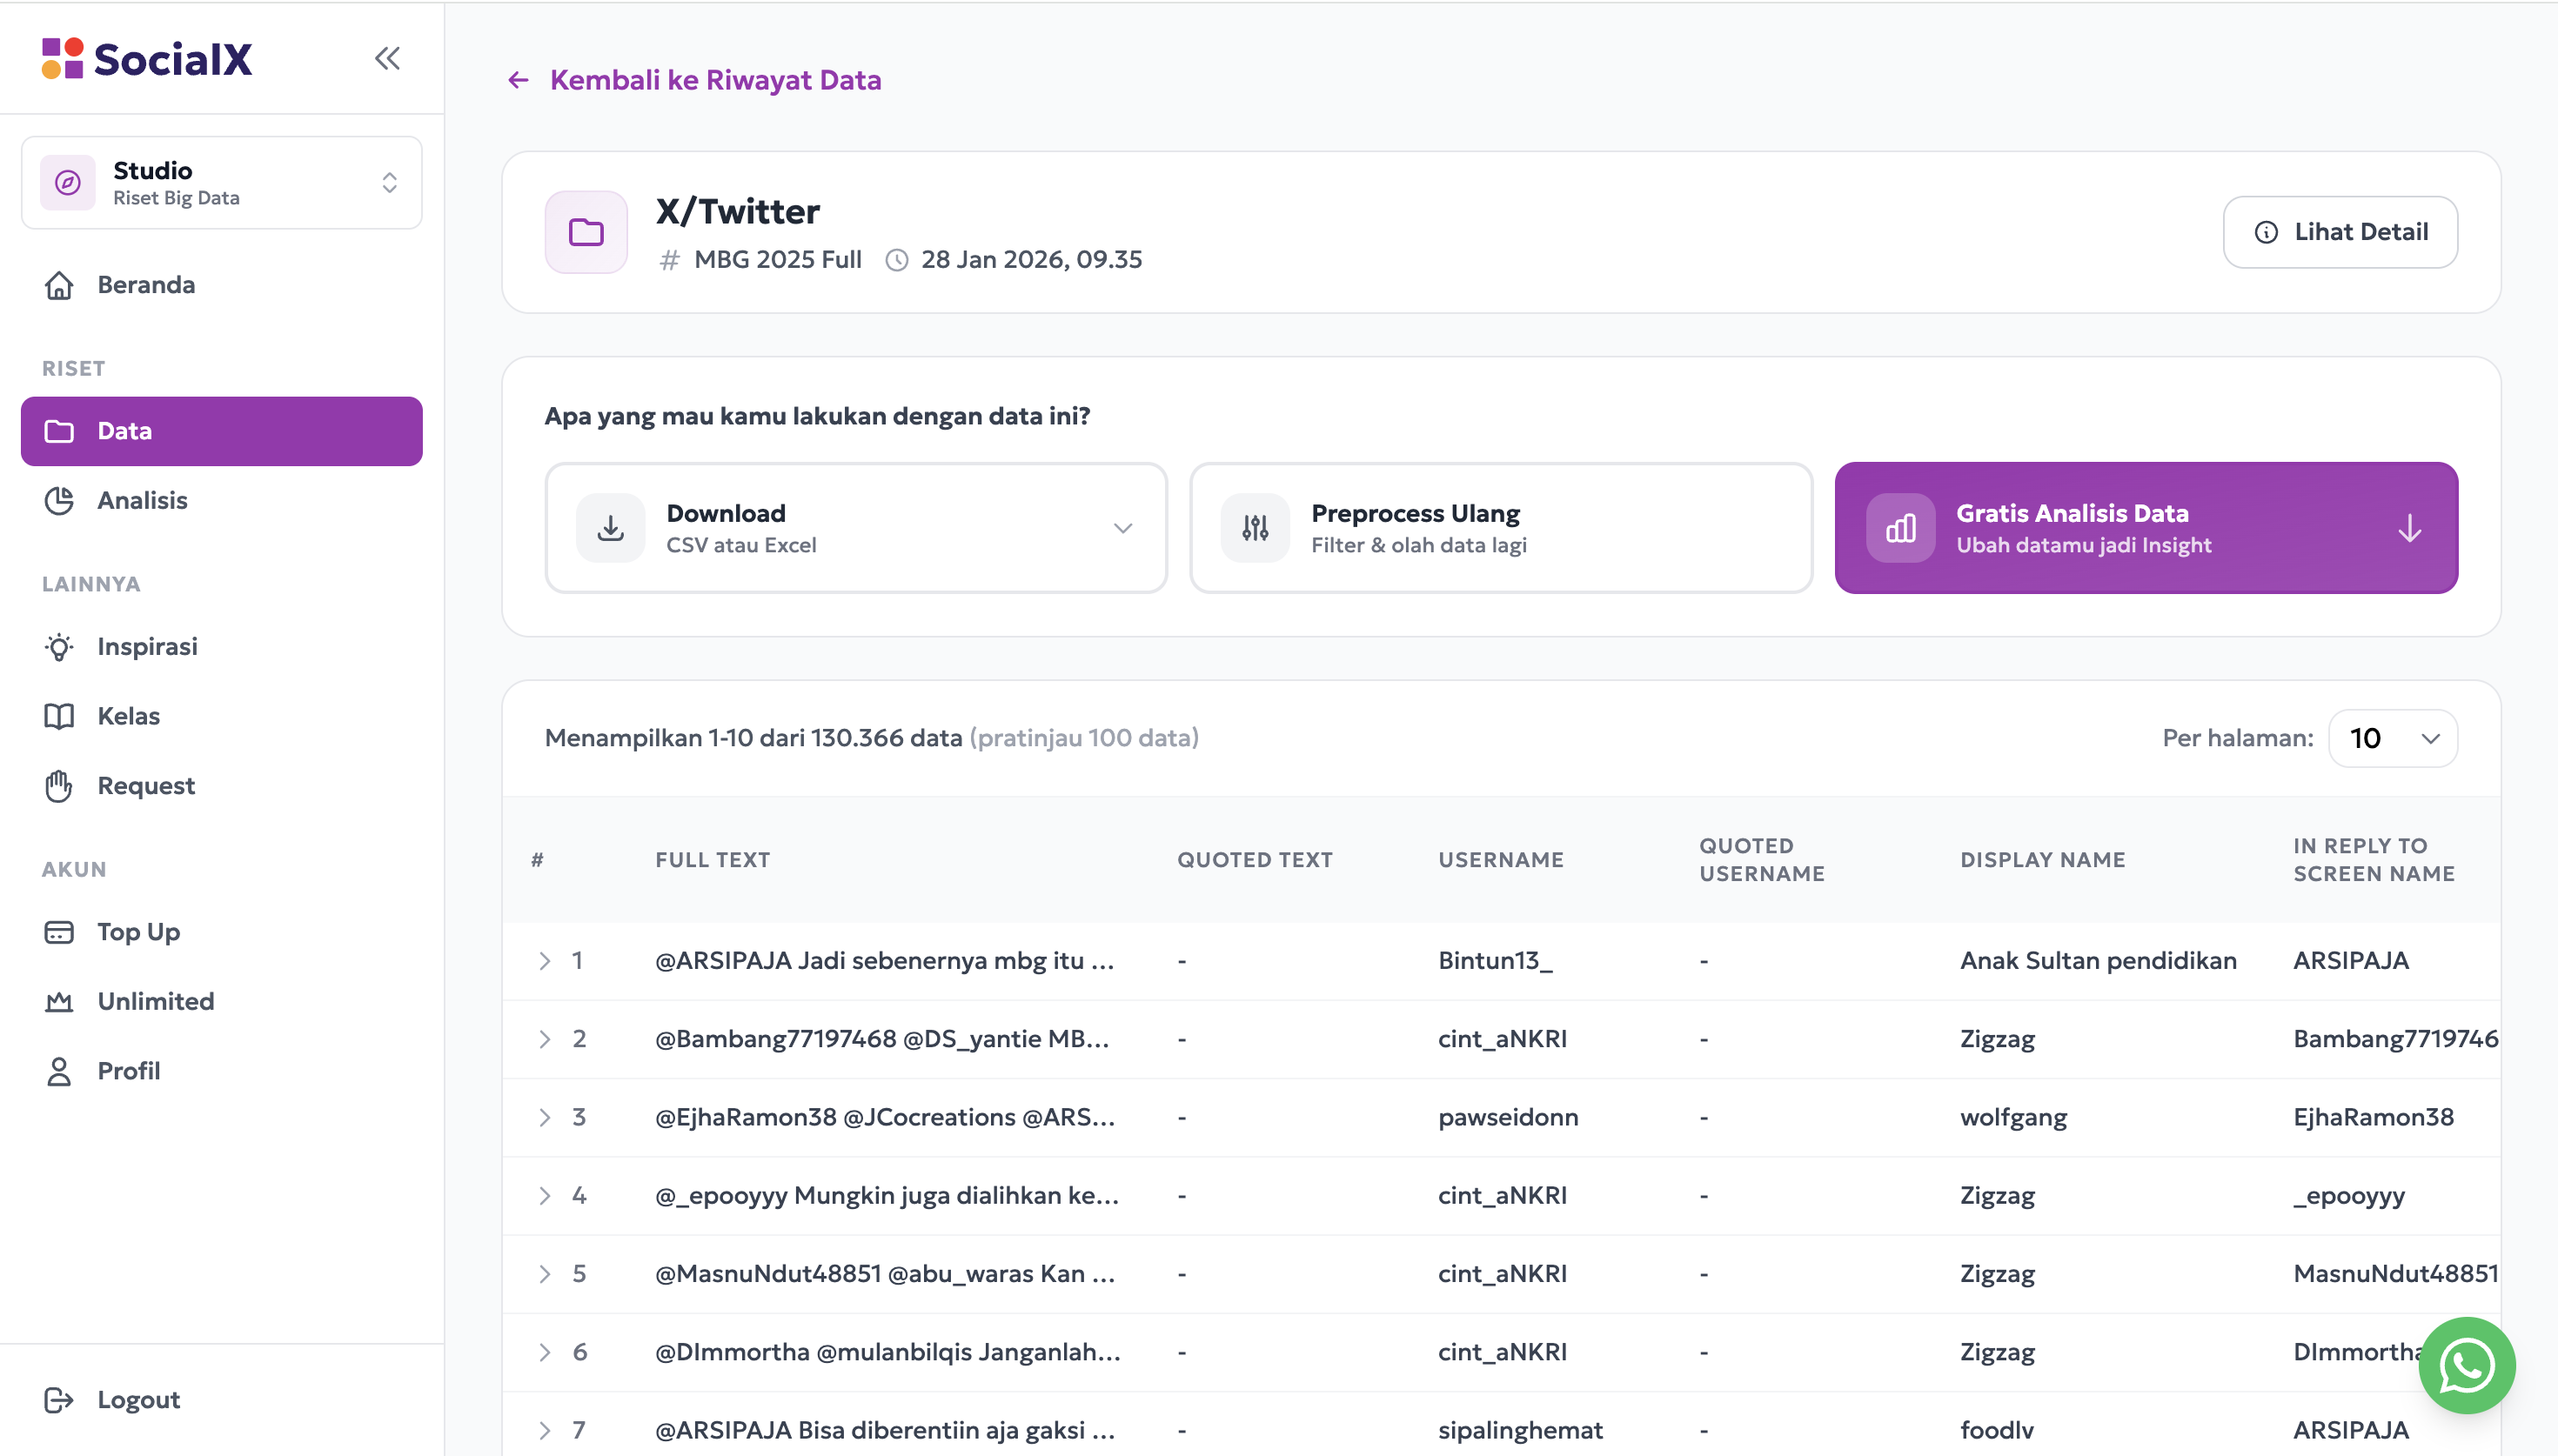Expand row 1 Bintun13_
2558x1456 pixels.
[x=545, y=961]
